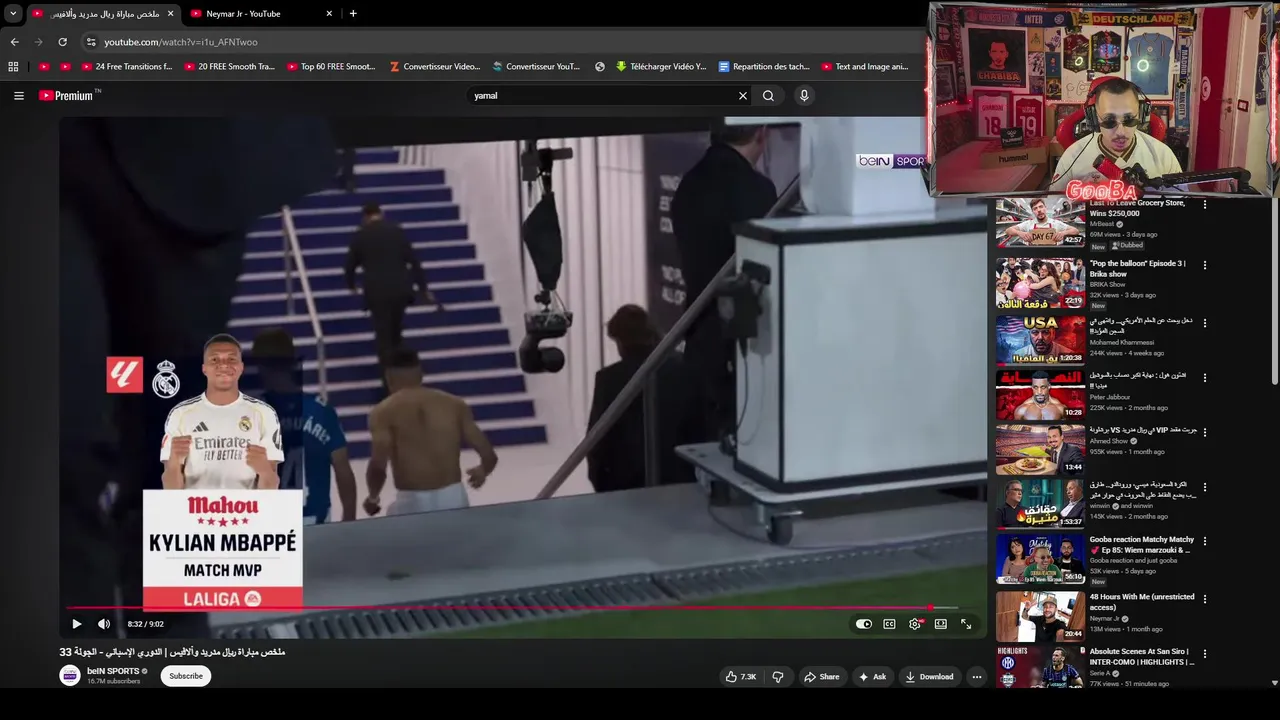
Task: Open the Ask button
Action: coord(872,677)
